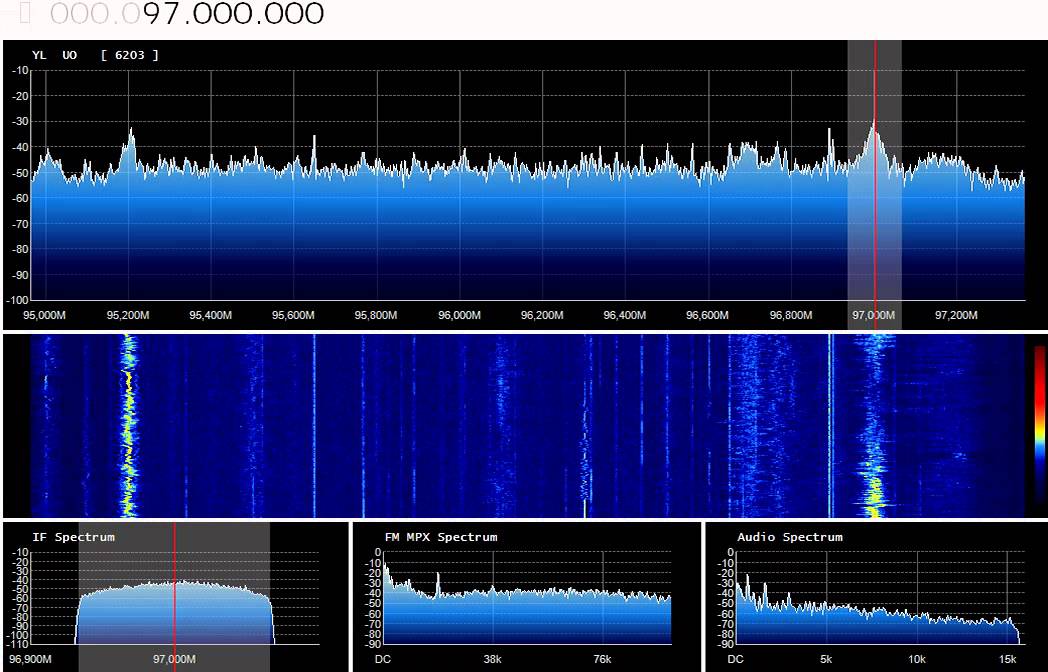Viewport: 1048px width, 672px height.
Task: Click the 15k label in Audio Spectrum
Action: (x=1007, y=659)
